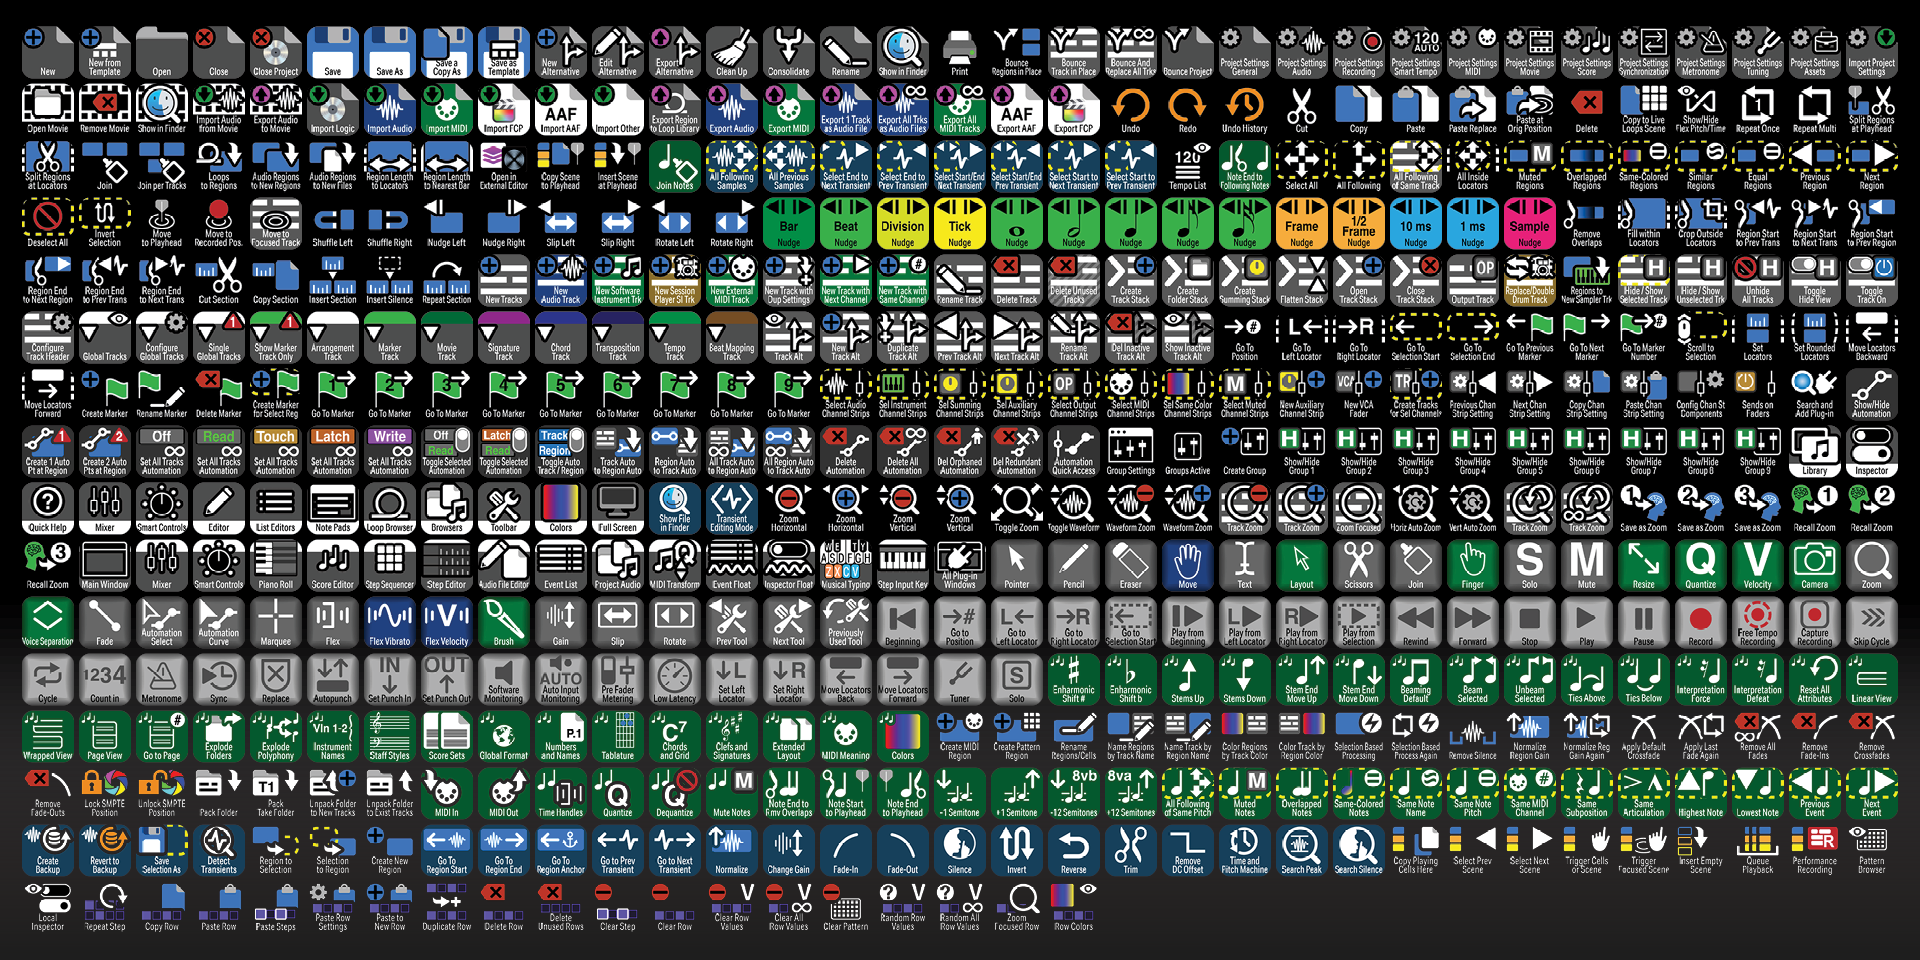This screenshot has height=960, width=1920.
Task: Show the Beat Mapping Track icon
Action: click(731, 337)
